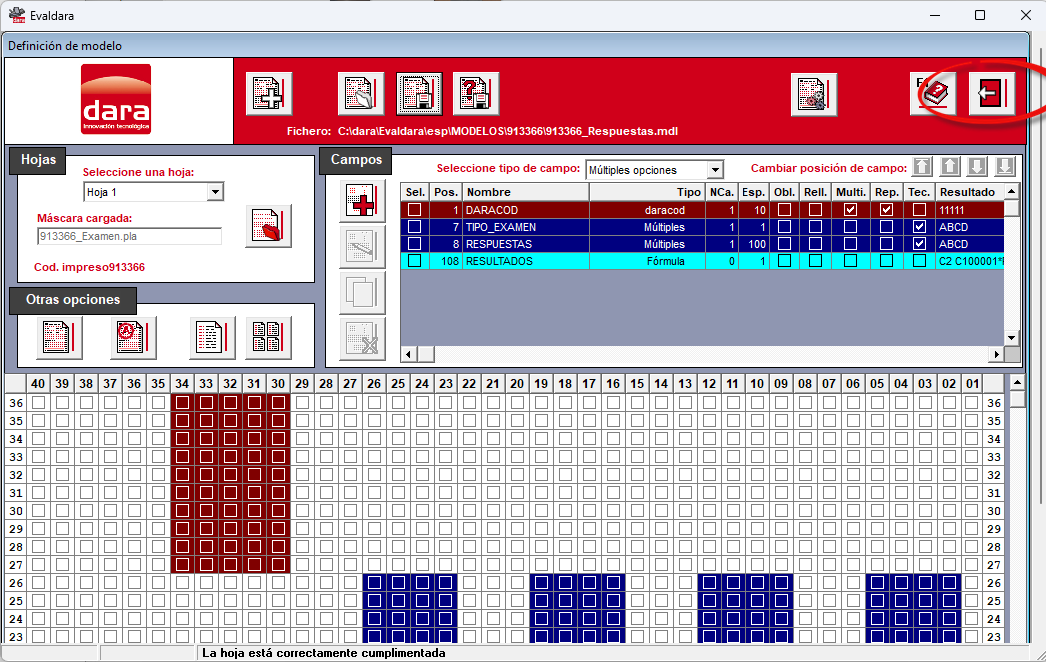Expand the Múltiples opciones field type dropdown
The image size is (1046, 662).
click(715, 170)
